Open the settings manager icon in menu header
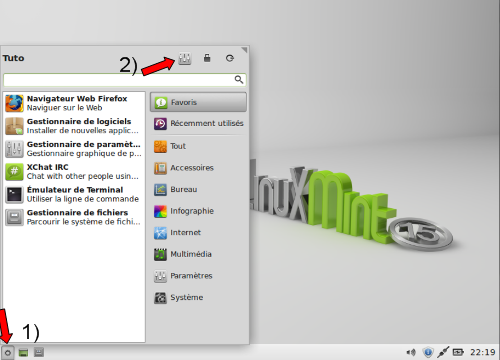This screenshot has height=360, width=500. (x=185, y=59)
